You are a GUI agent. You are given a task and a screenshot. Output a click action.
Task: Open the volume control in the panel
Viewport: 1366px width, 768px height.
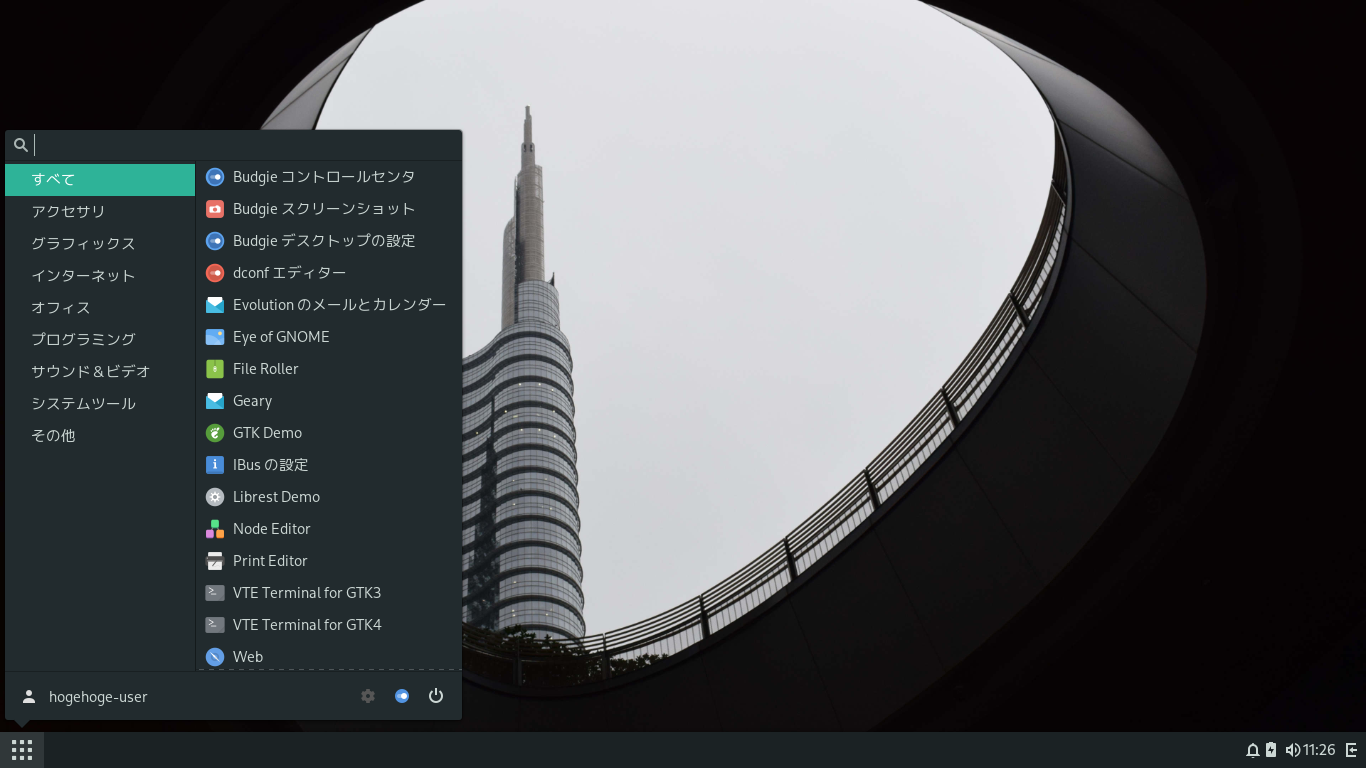pyautogui.click(x=1292, y=750)
